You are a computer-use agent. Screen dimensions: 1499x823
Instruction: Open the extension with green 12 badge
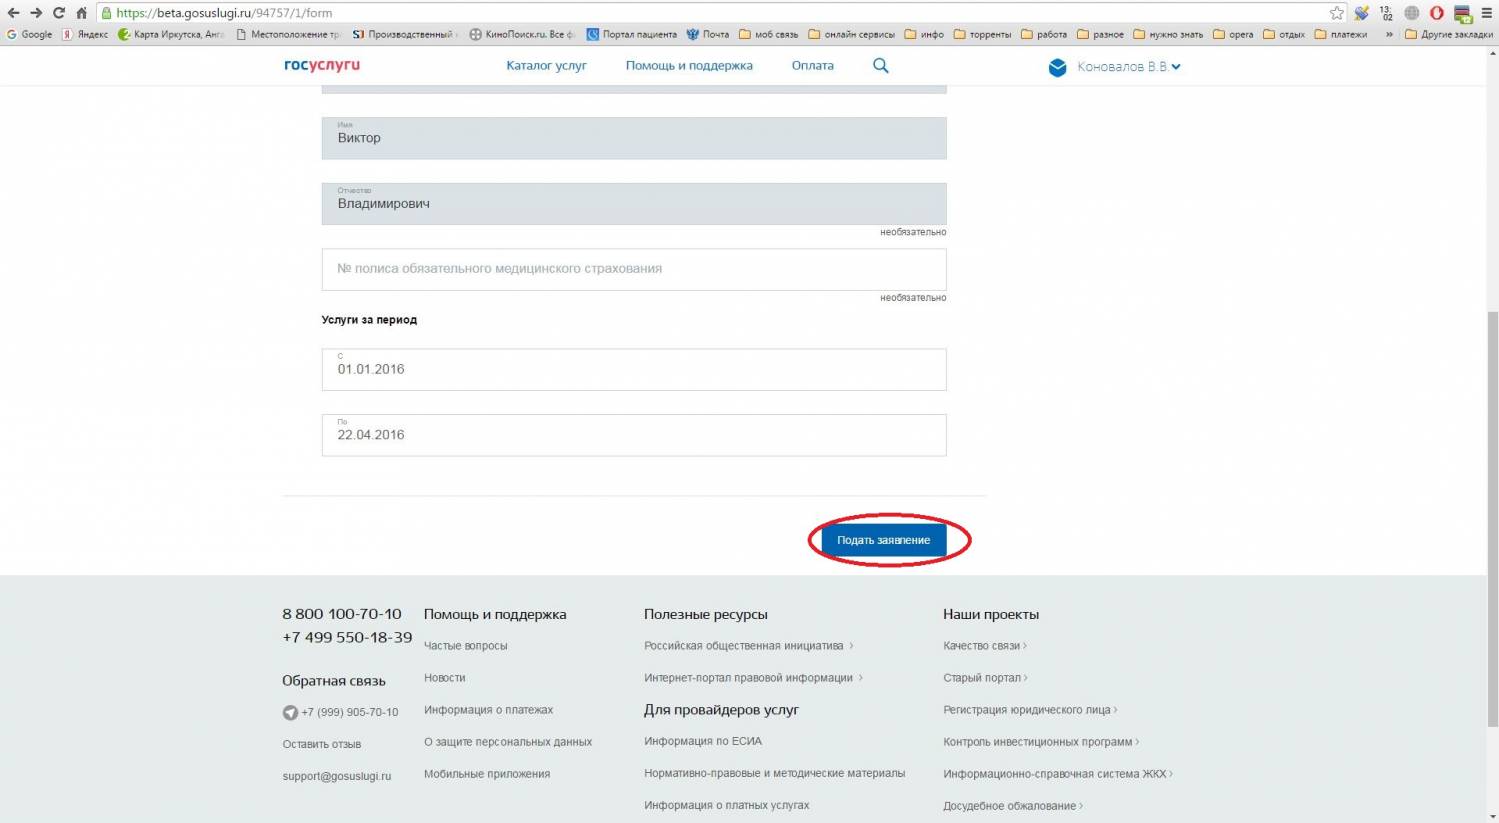[1462, 14]
